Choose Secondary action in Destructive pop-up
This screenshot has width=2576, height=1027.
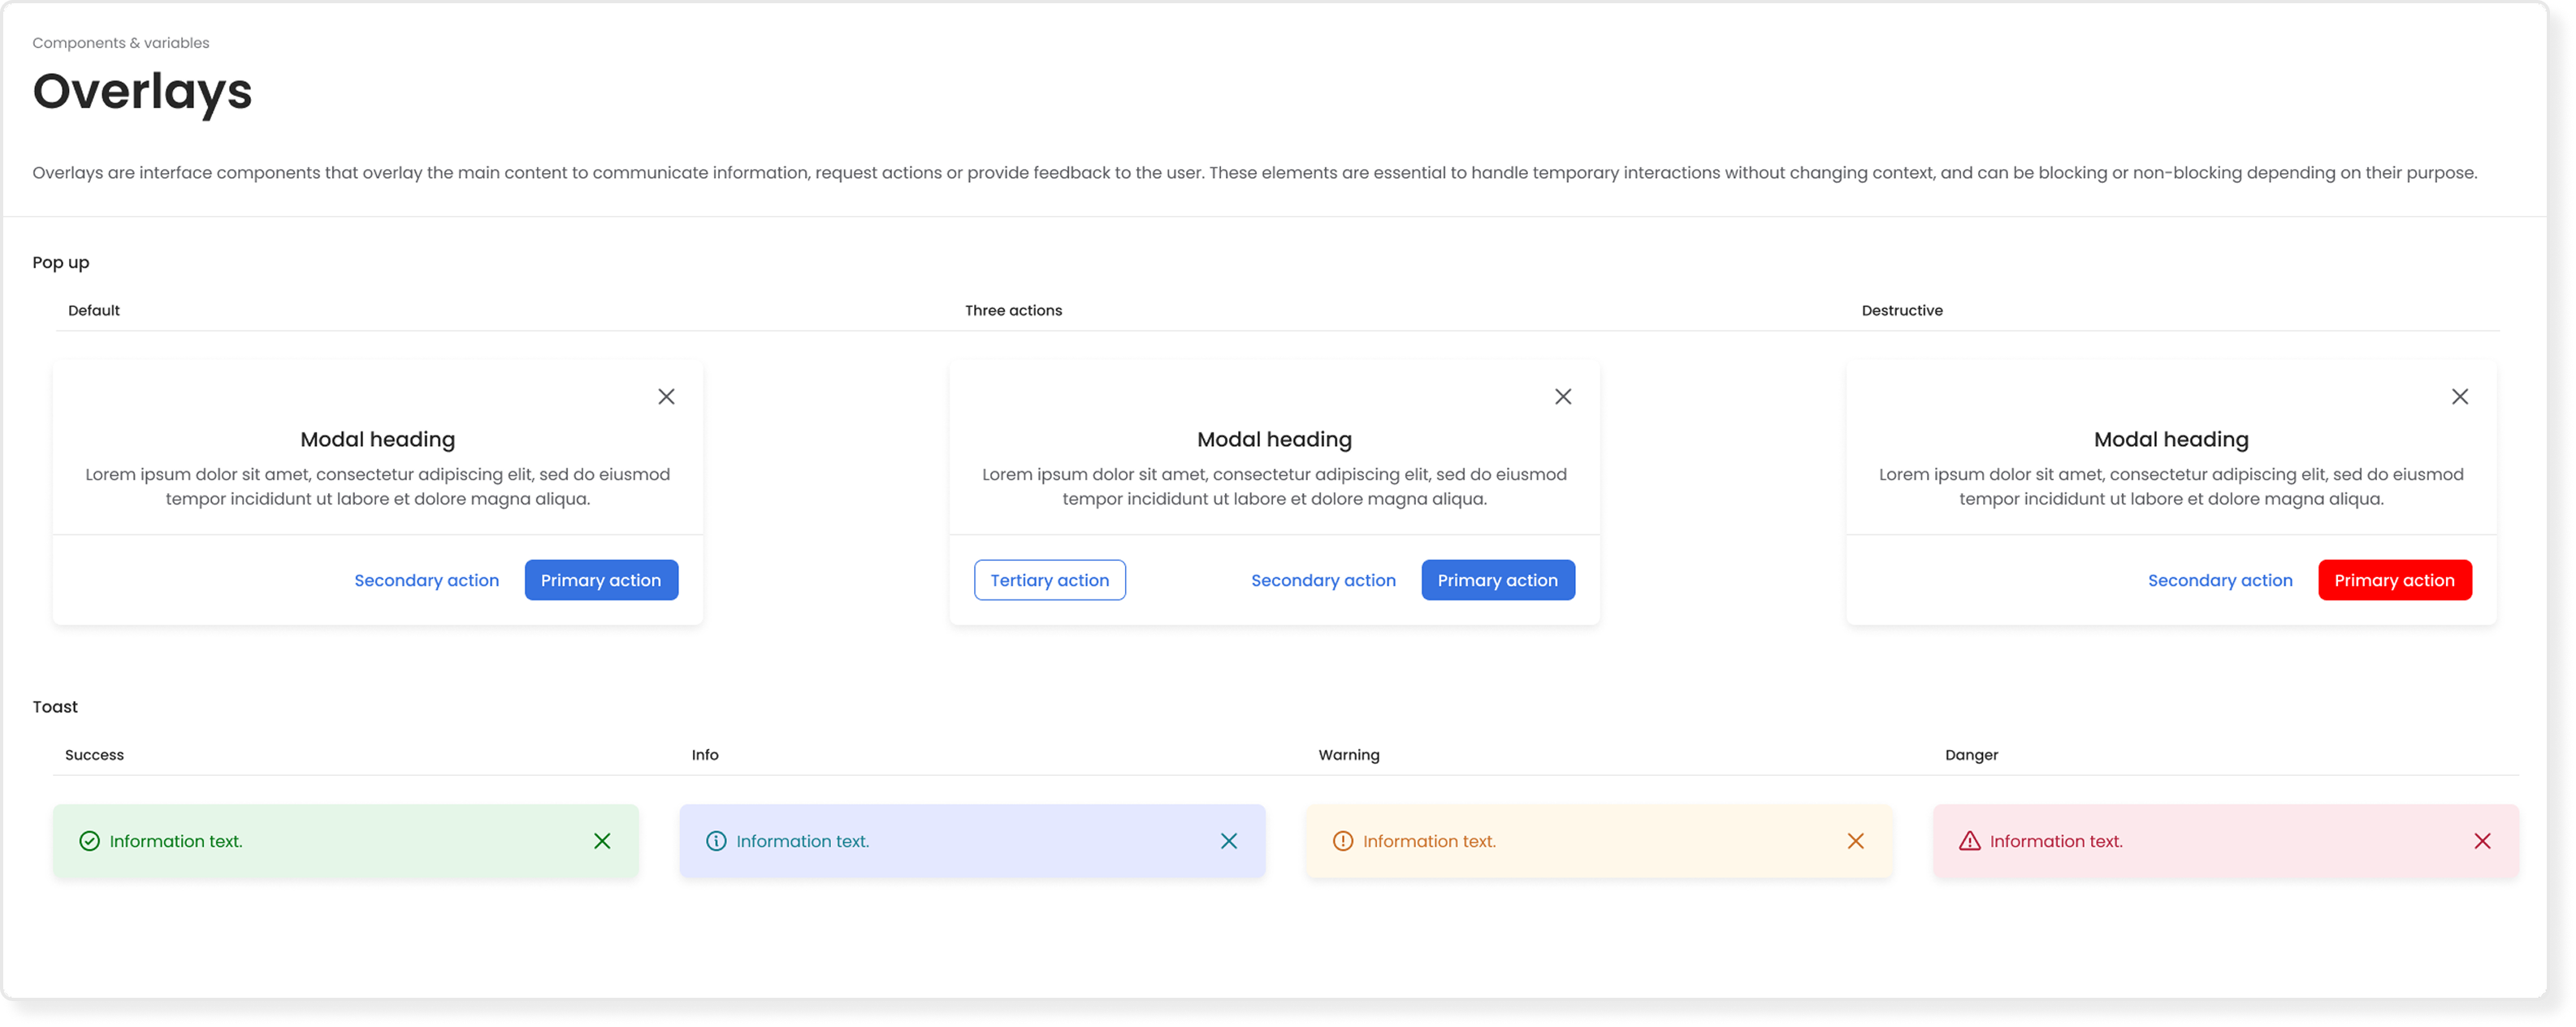point(2220,580)
